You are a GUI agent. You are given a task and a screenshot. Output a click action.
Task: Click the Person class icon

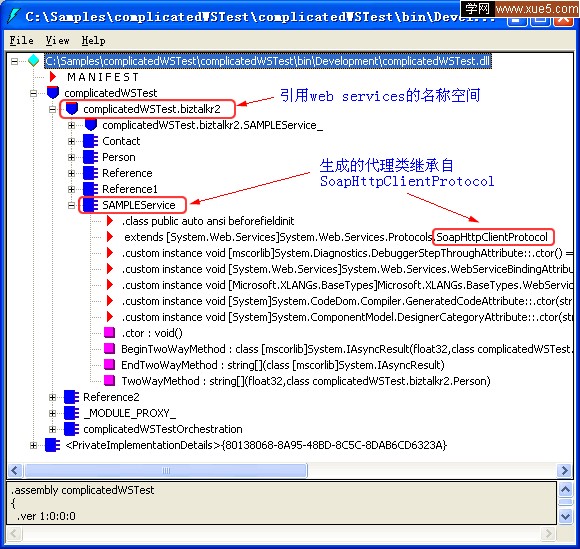pos(90,157)
